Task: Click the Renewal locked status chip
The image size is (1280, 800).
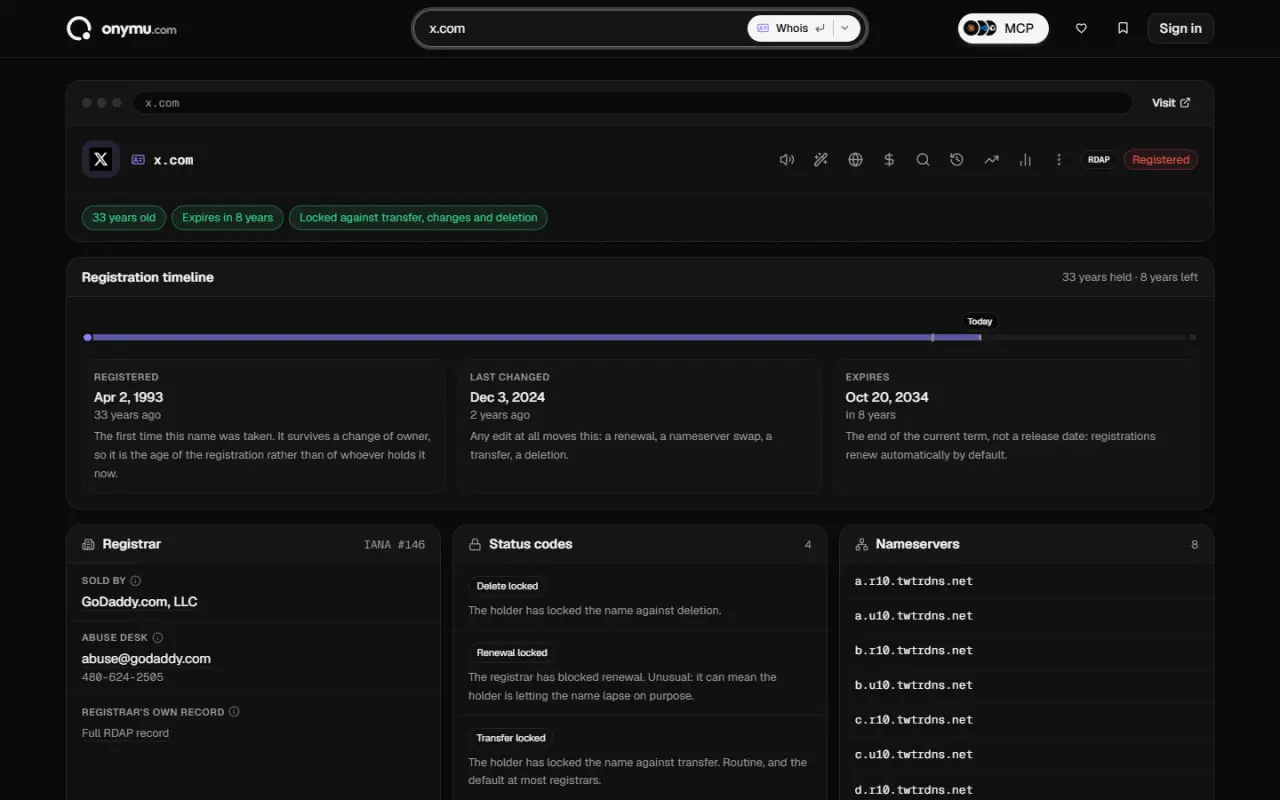Action: point(512,653)
